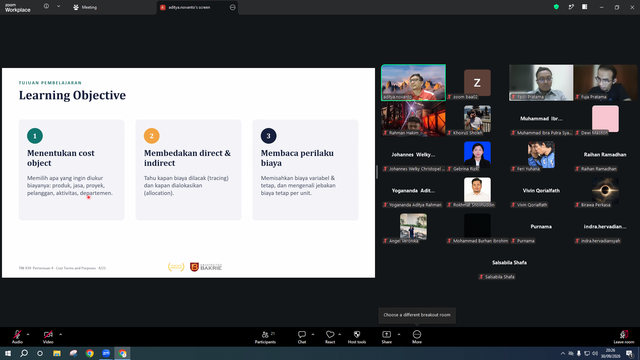Open the Participants panel
This screenshot has width=640, height=360.
(266, 337)
